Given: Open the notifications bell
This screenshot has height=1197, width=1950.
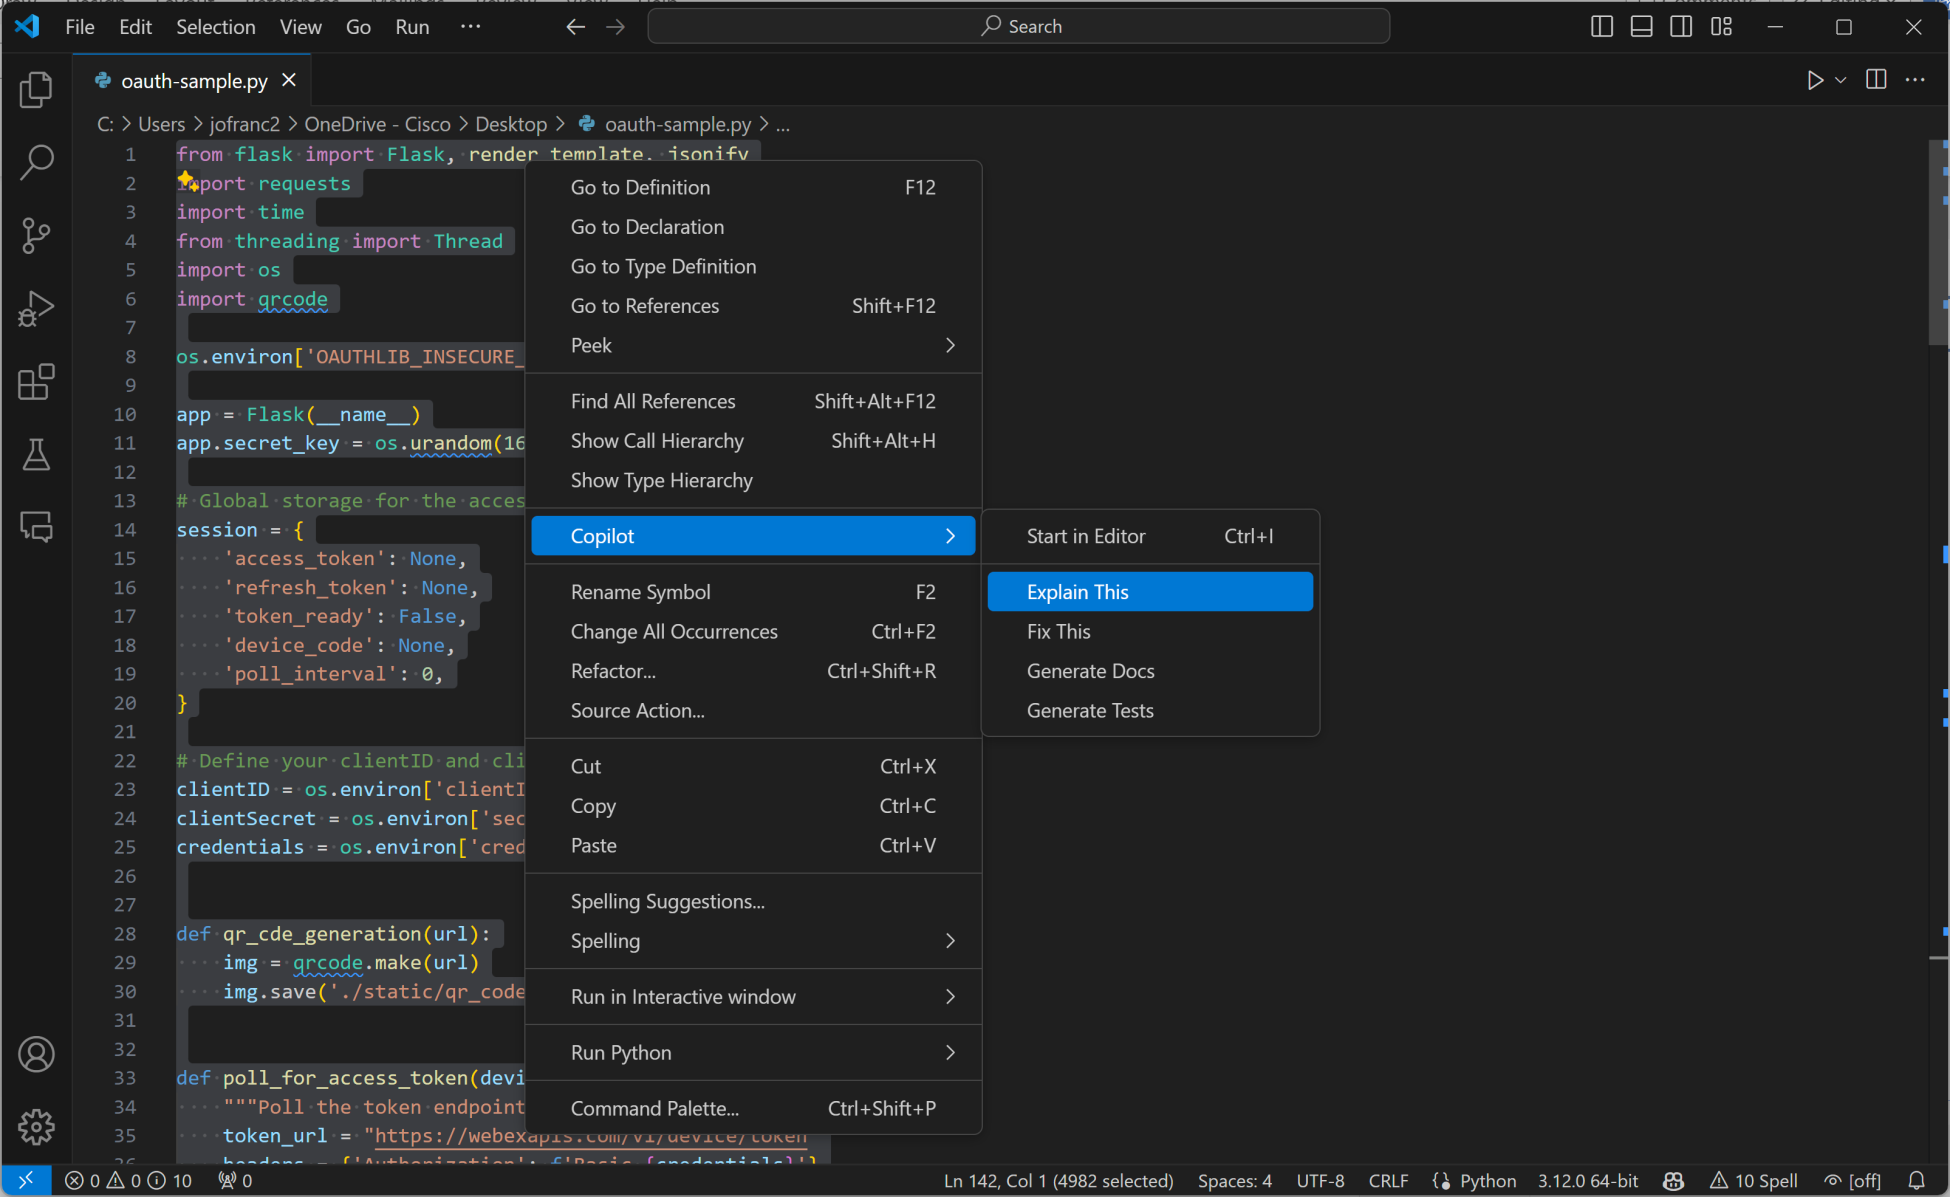Looking at the screenshot, I should point(1916,1180).
